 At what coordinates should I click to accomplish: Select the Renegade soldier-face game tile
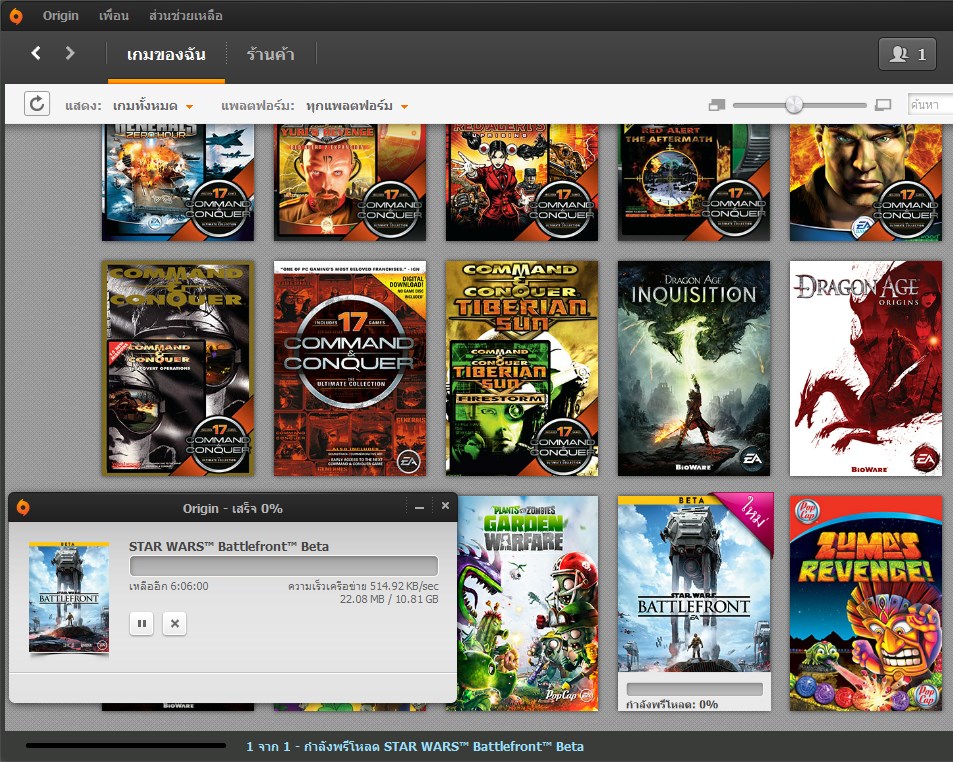865,182
